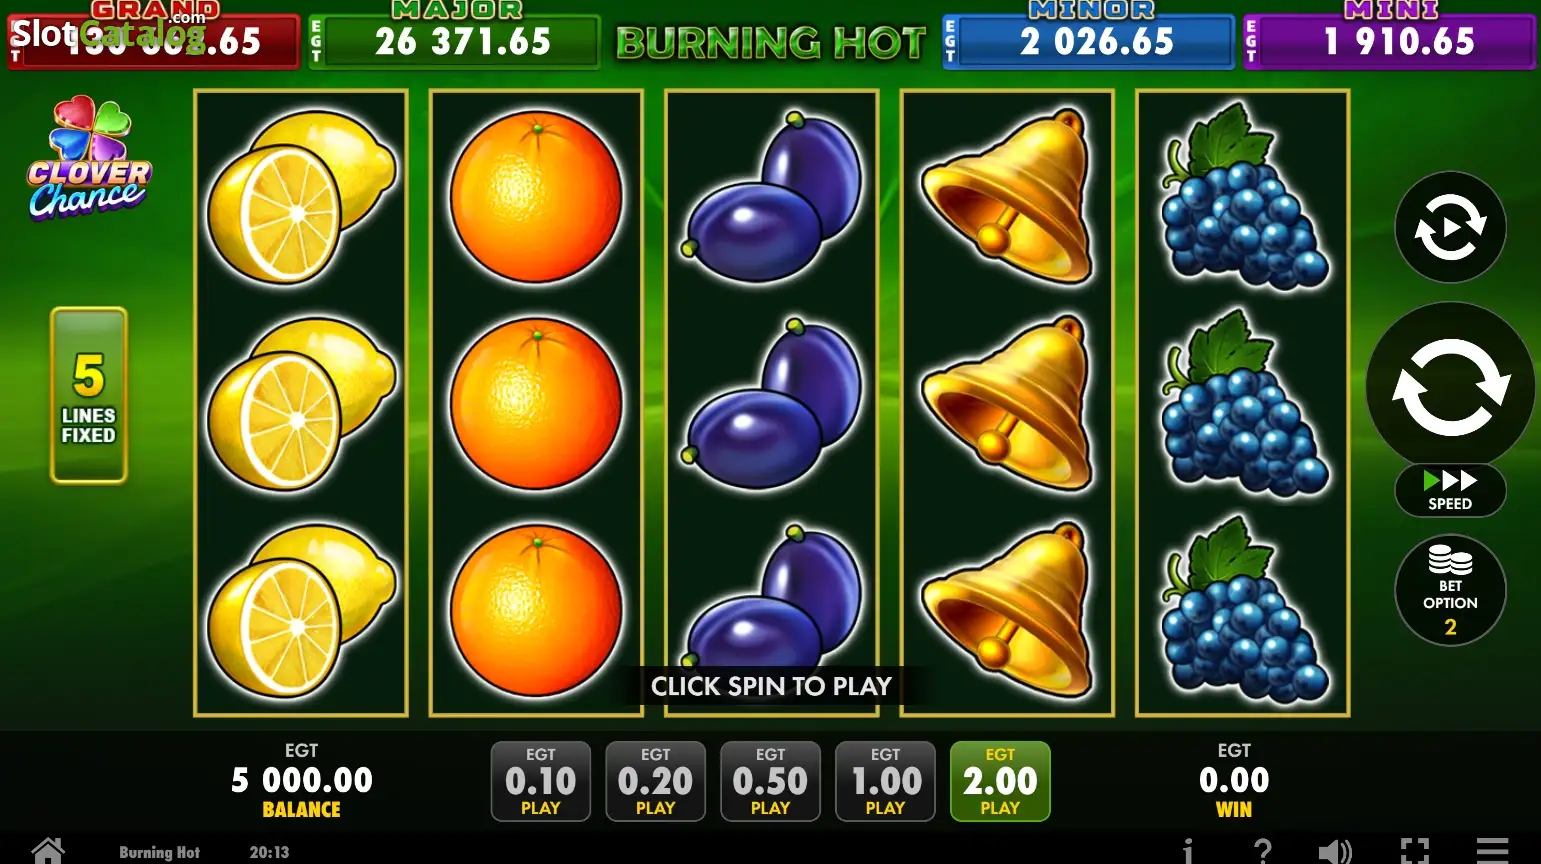Screen dimensions: 1541x864
Task: Toggle fullscreen mode icon
Action: [1414, 851]
